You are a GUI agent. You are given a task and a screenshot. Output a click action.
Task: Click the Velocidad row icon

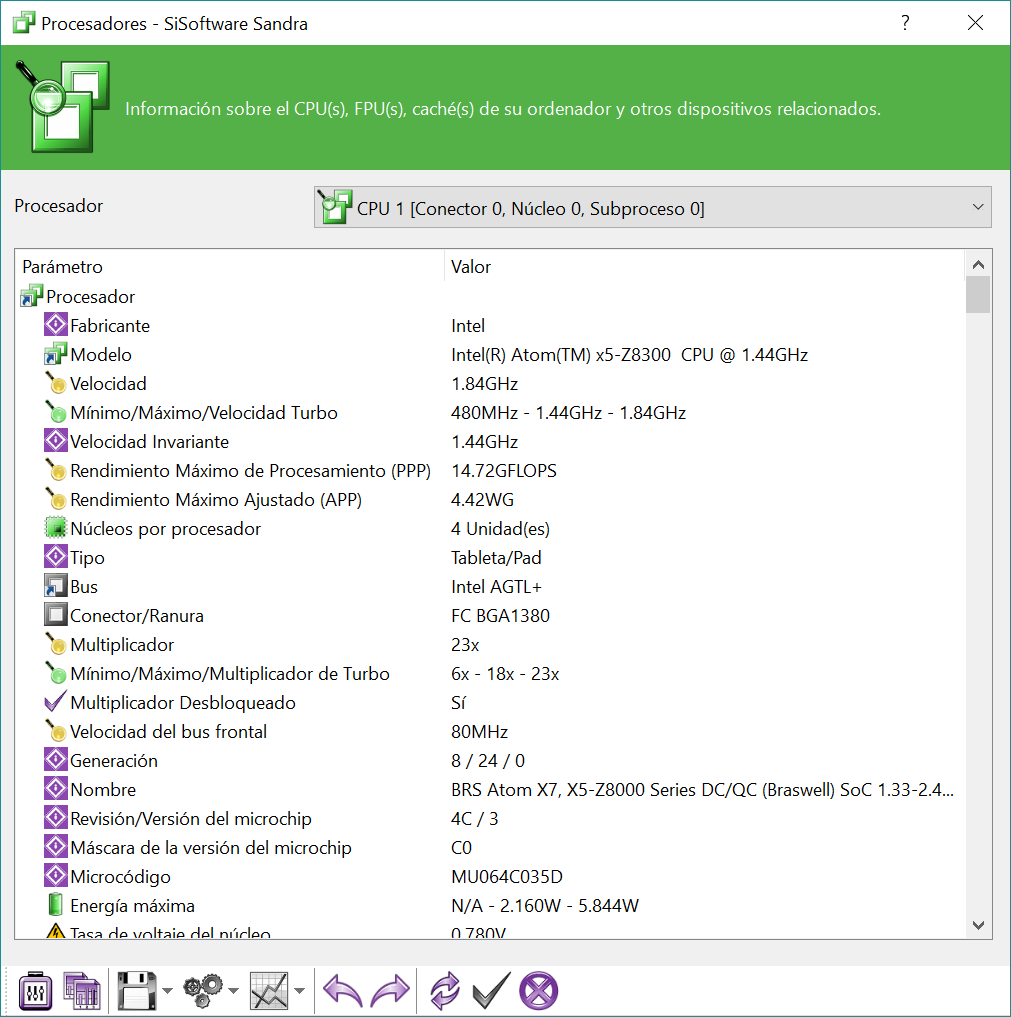(56, 383)
